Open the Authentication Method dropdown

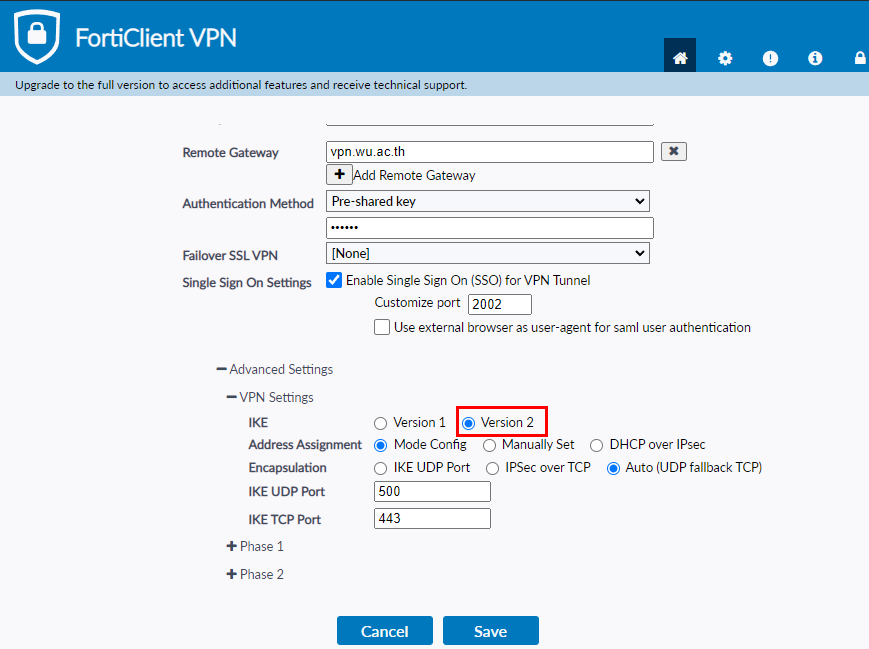tap(488, 201)
